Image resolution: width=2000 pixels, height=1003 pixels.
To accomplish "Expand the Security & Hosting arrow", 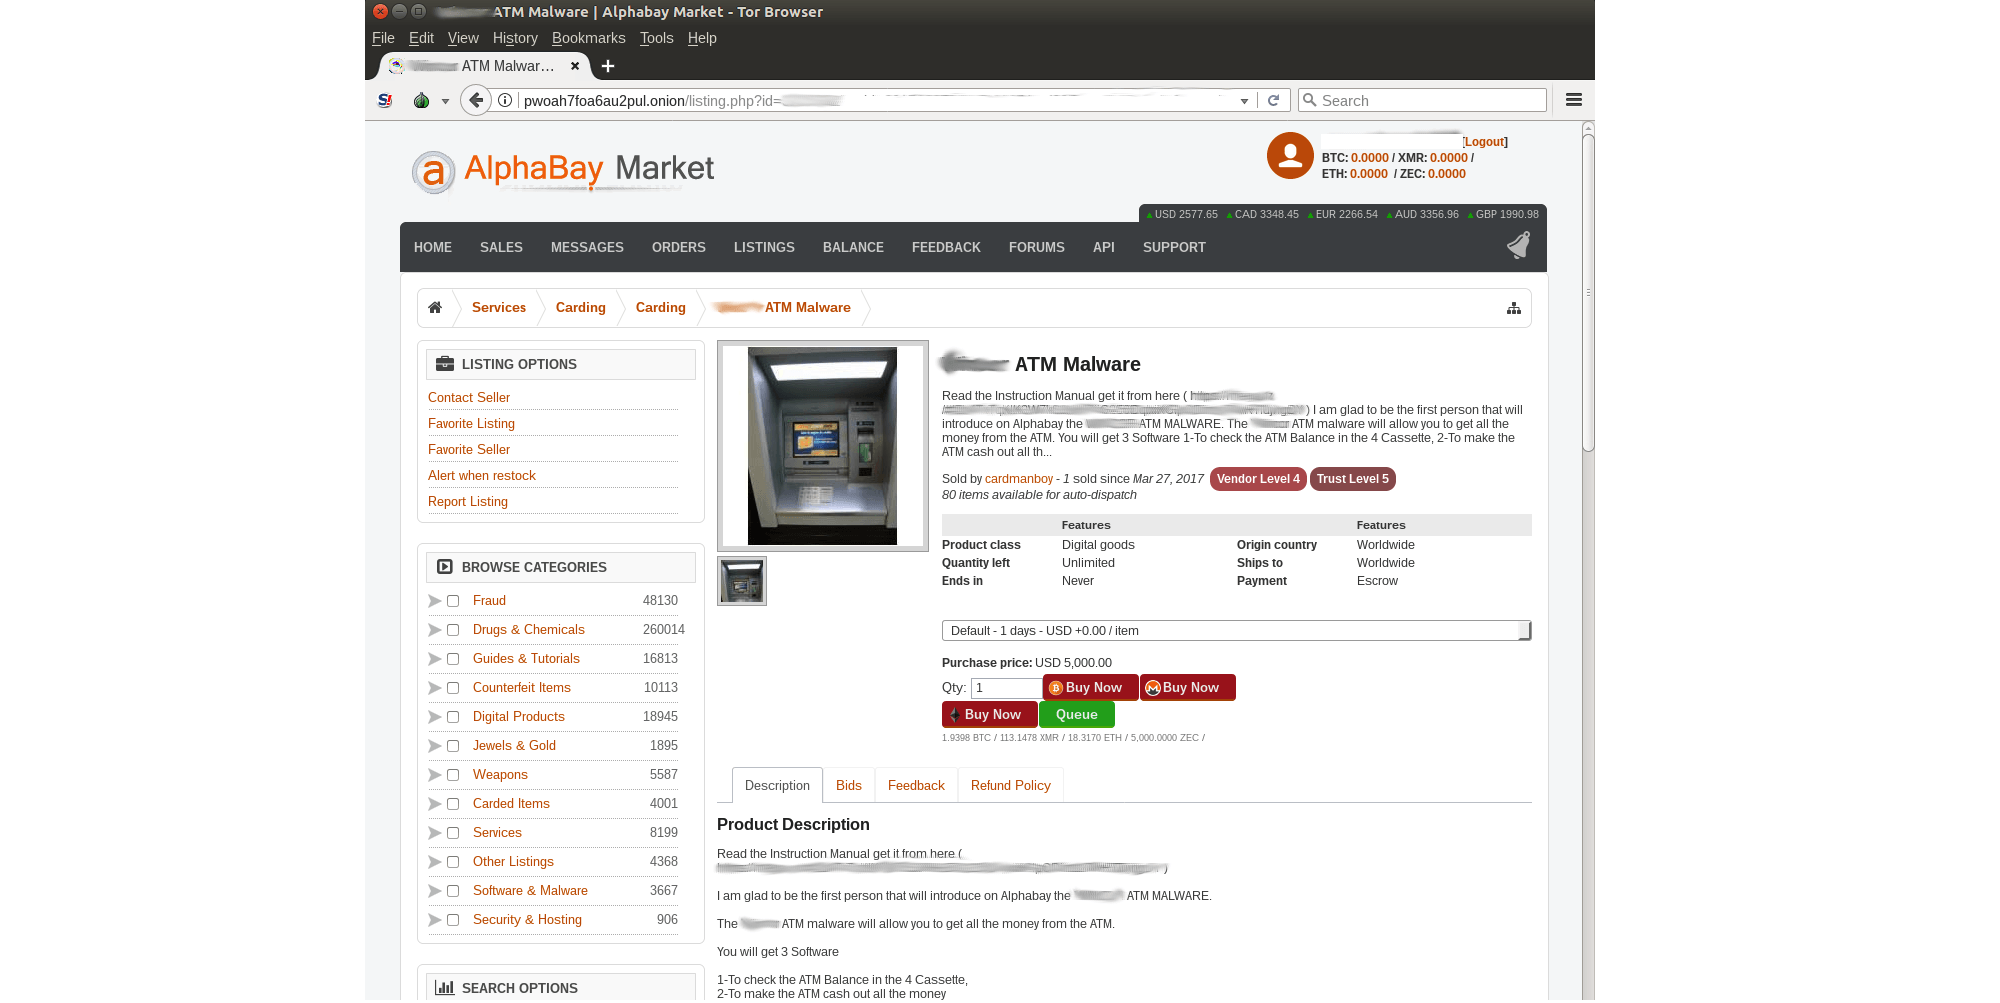I will point(434,920).
